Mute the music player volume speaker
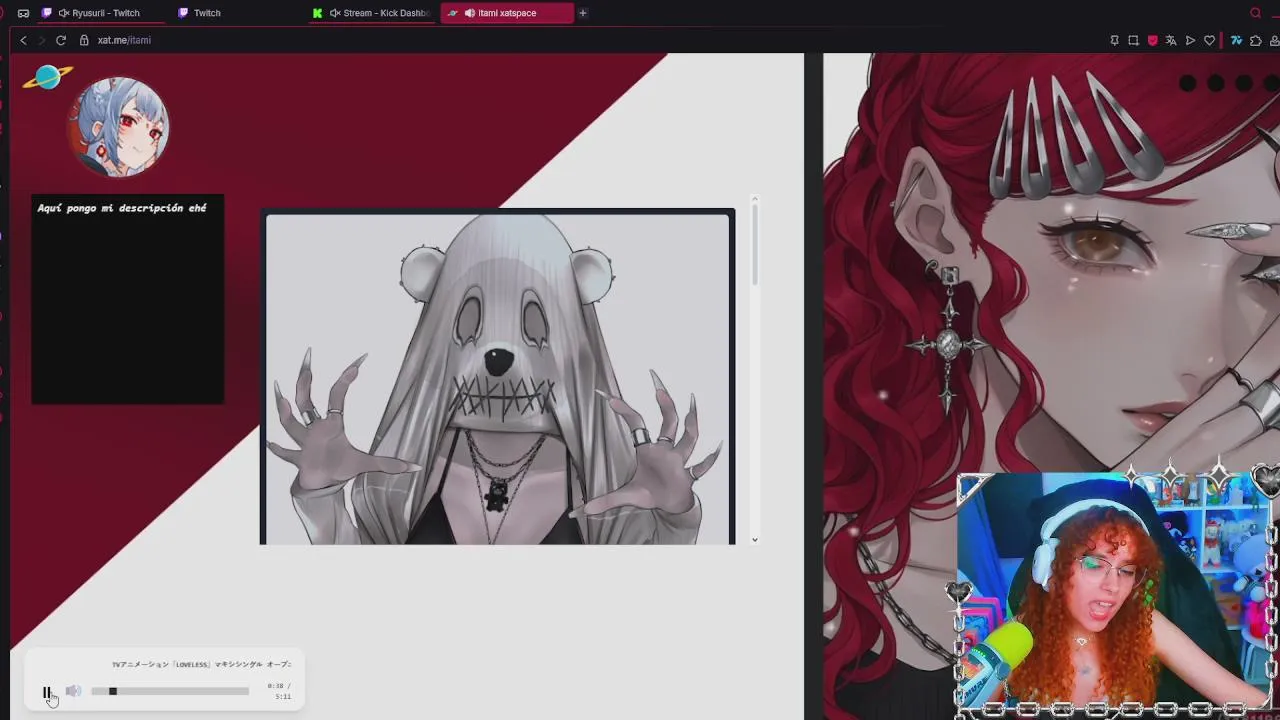This screenshot has width=1280, height=720. tap(73, 691)
